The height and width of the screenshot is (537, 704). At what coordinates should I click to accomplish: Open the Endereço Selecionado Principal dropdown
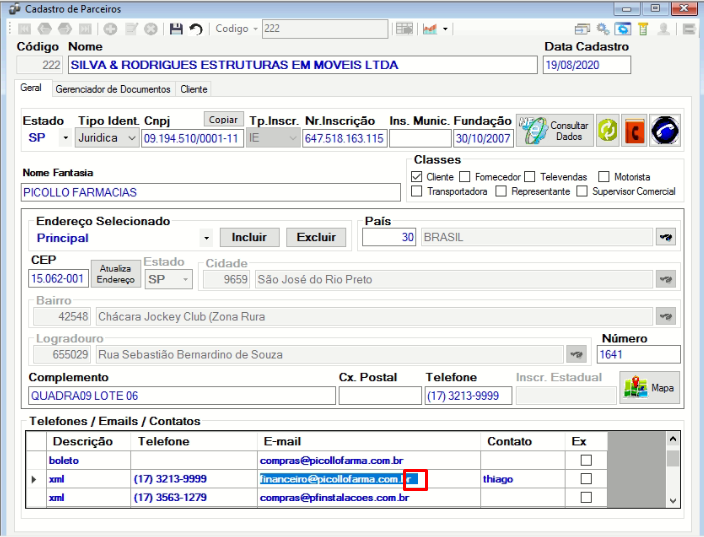coord(206,238)
